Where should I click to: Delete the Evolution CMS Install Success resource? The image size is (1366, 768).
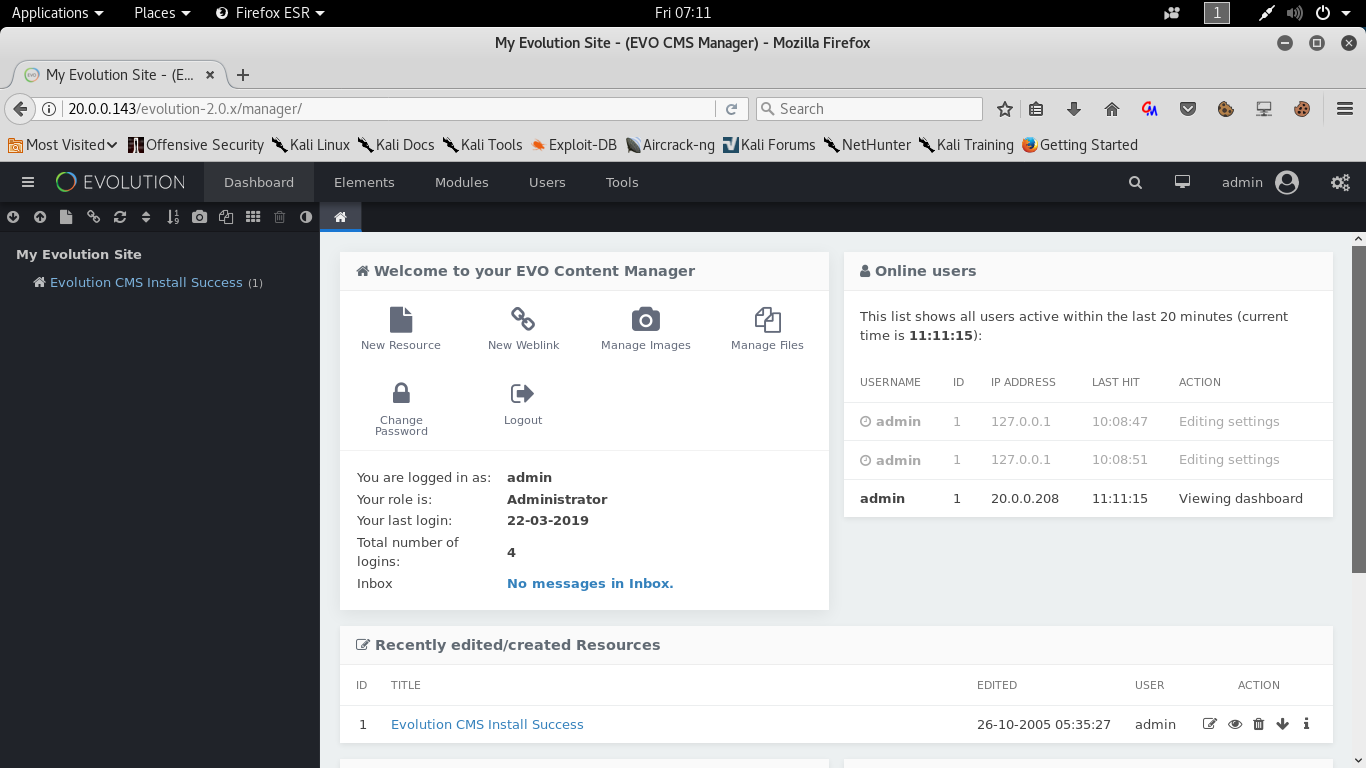pos(1259,724)
